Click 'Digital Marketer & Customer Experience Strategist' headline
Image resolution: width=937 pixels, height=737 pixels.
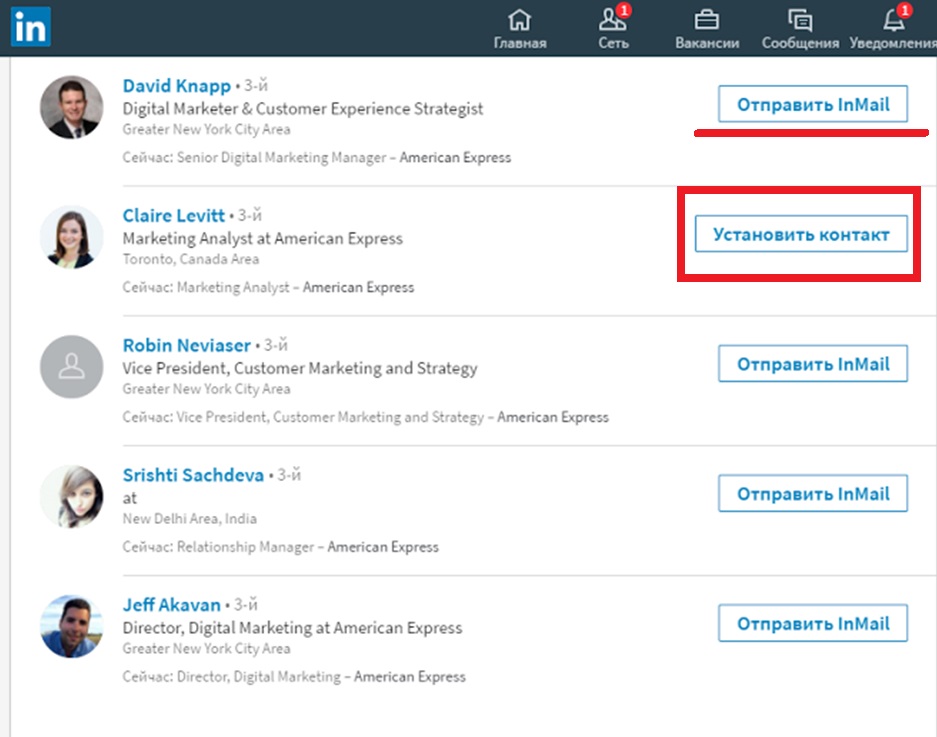click(302, 109)
